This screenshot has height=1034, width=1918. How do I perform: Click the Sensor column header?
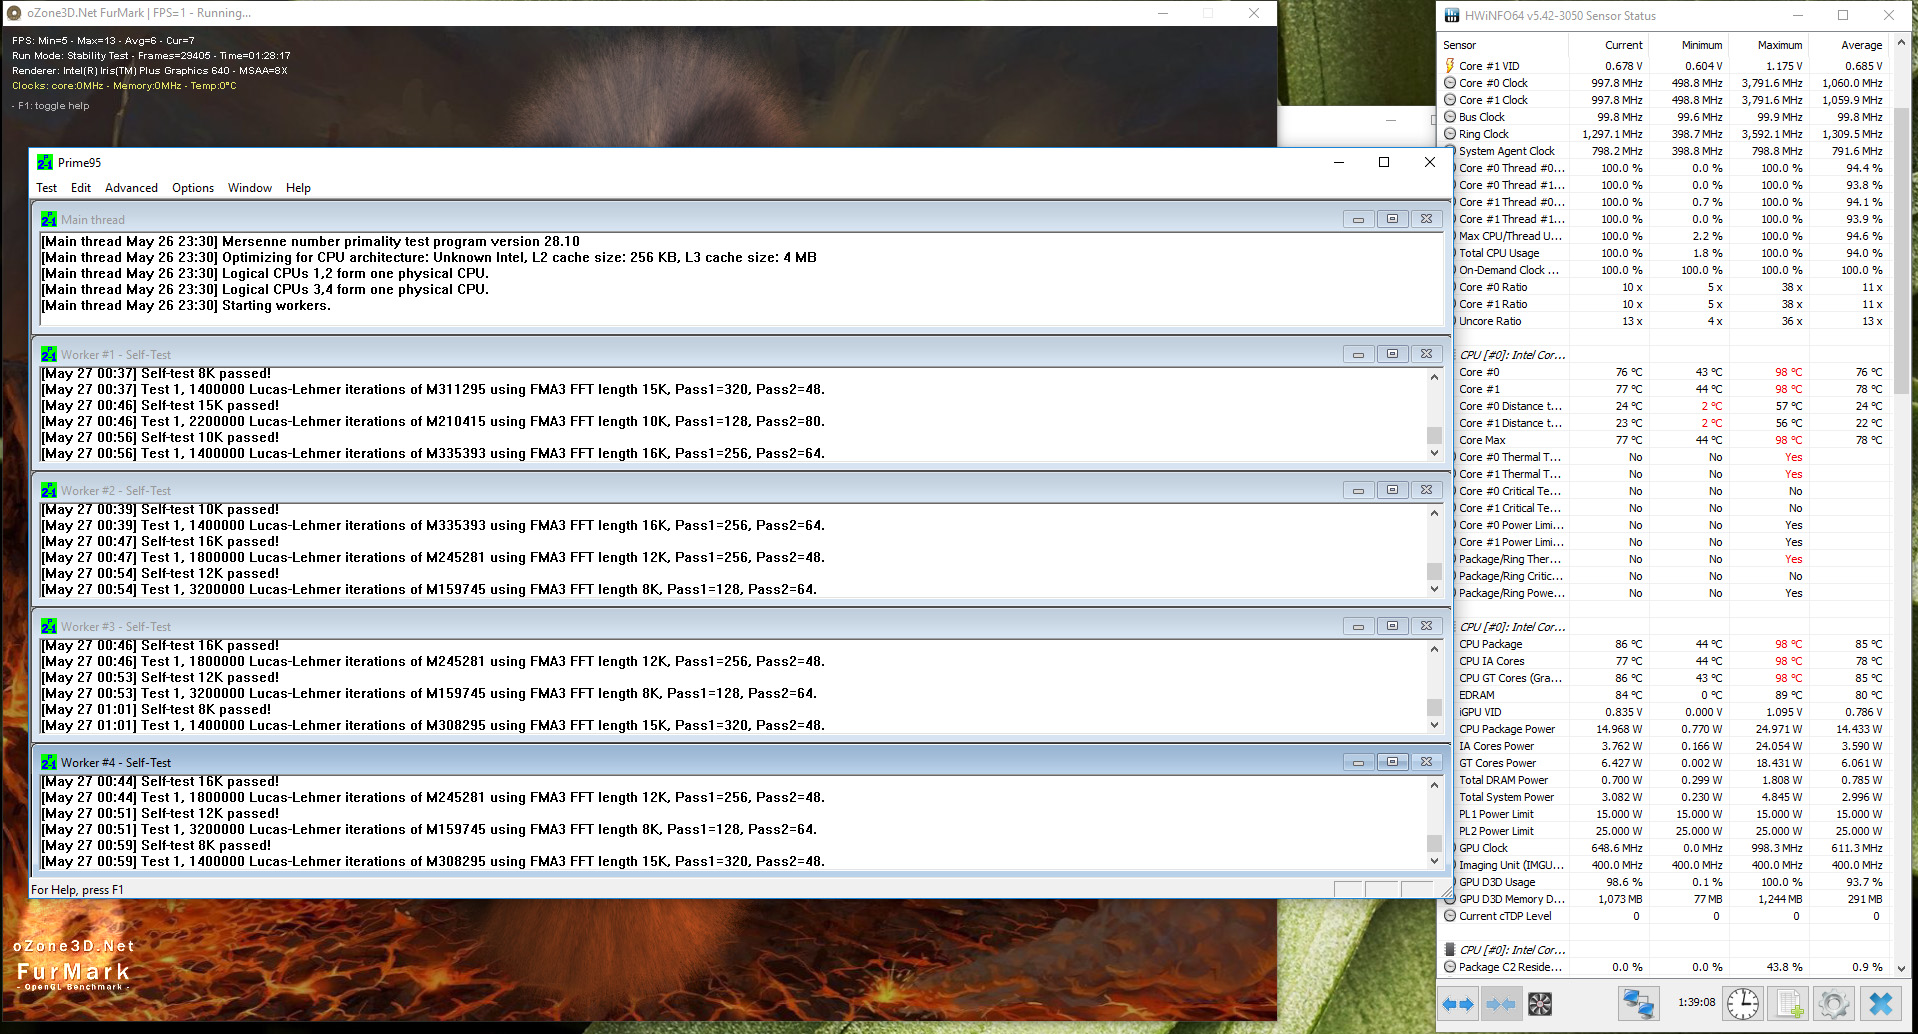[1503, 45]
